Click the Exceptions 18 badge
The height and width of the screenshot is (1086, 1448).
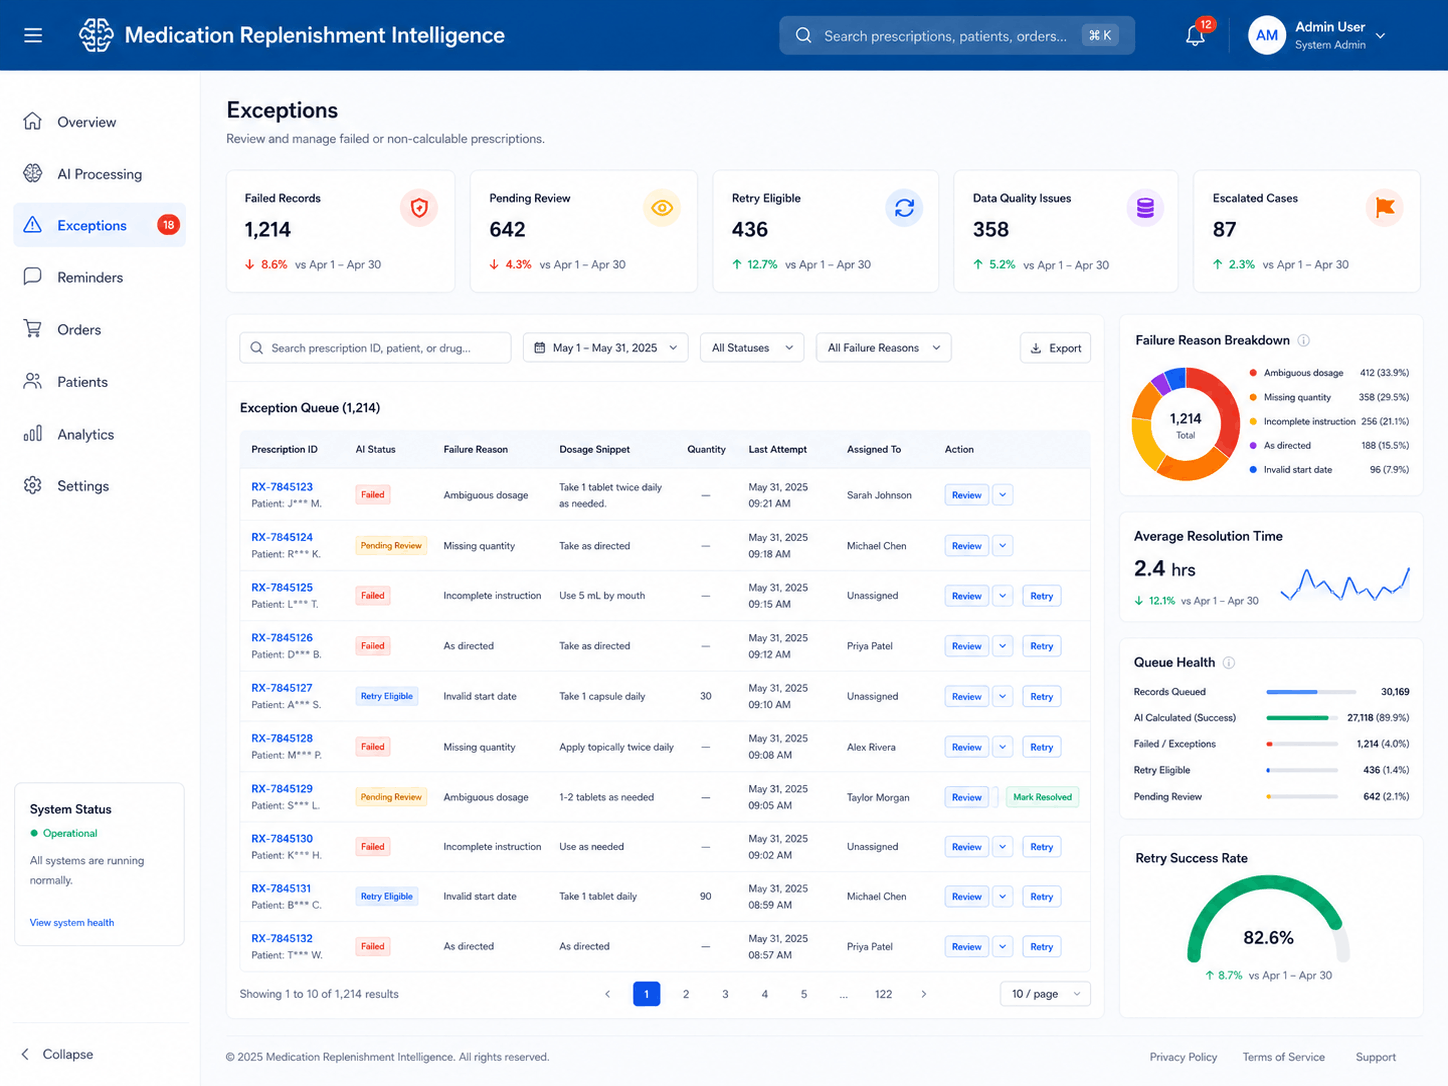coord(168,225)
